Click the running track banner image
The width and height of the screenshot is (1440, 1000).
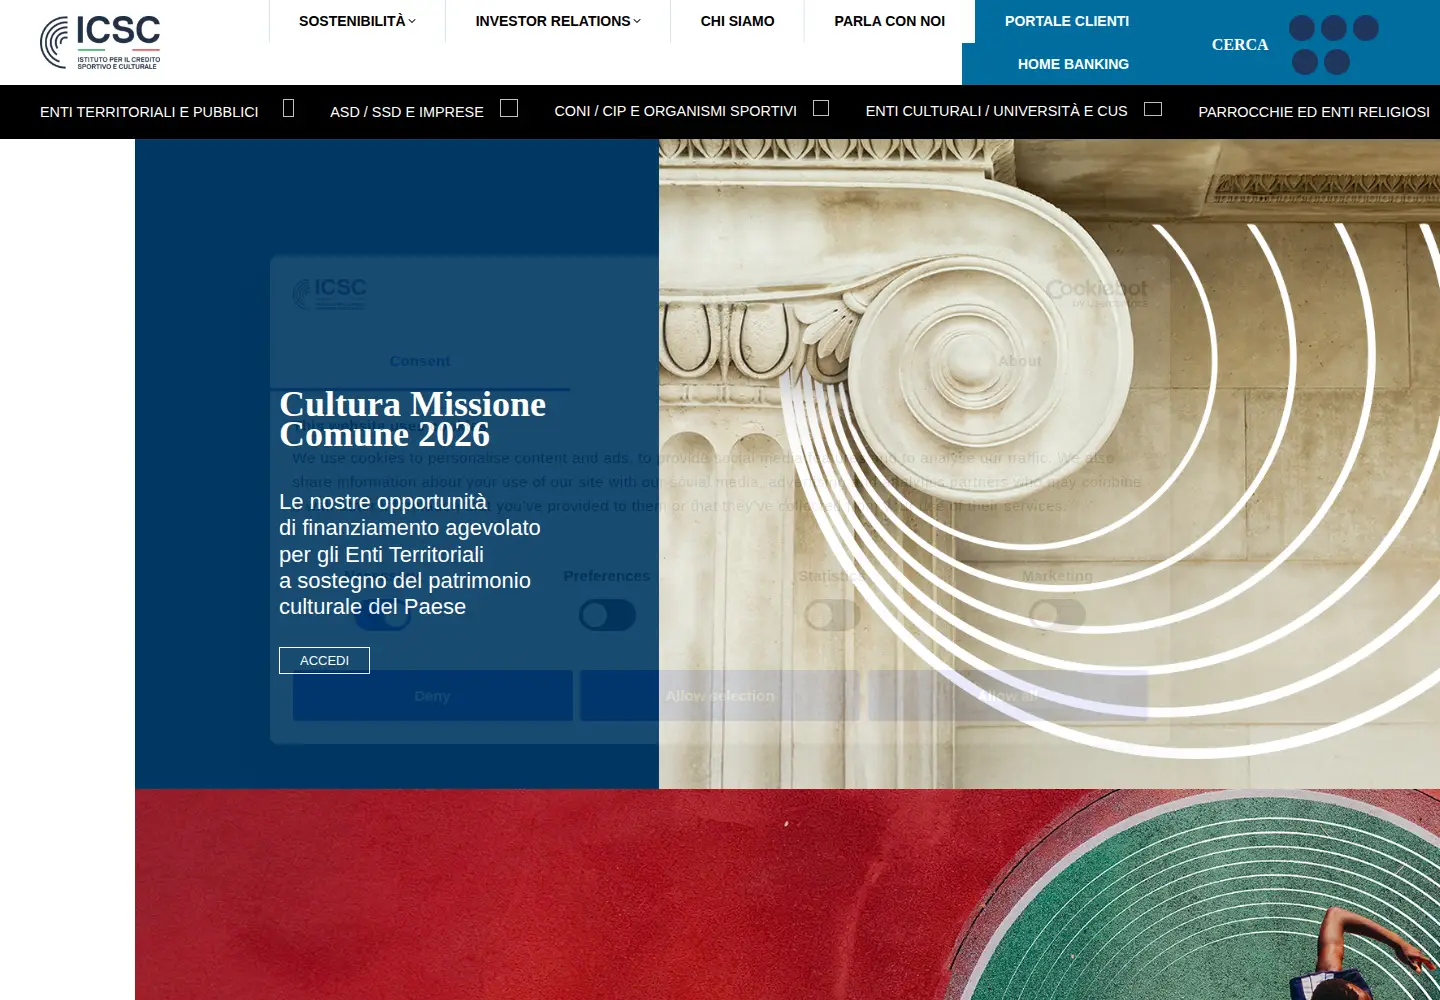tap(787, 894)
